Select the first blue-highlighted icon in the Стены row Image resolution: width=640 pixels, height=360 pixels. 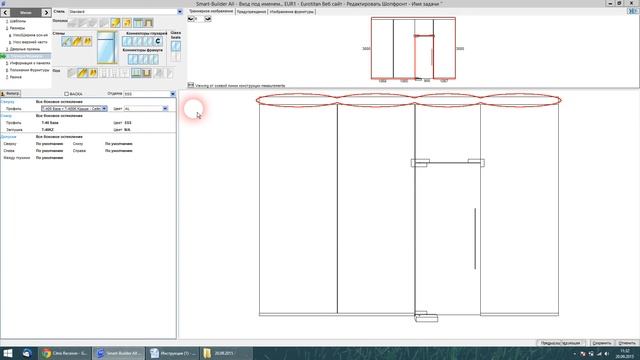(x=67, y=41)
